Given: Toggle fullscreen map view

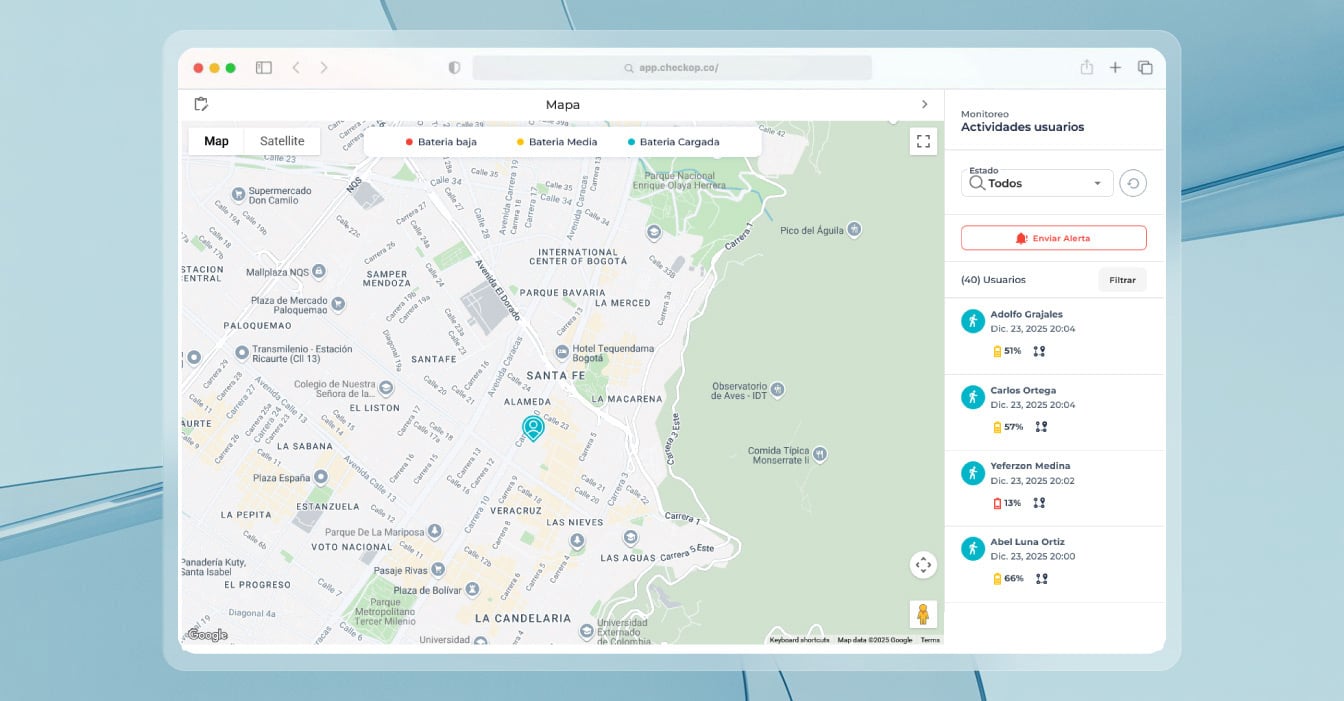Looking at the screenshot, I should pos(923,141).
